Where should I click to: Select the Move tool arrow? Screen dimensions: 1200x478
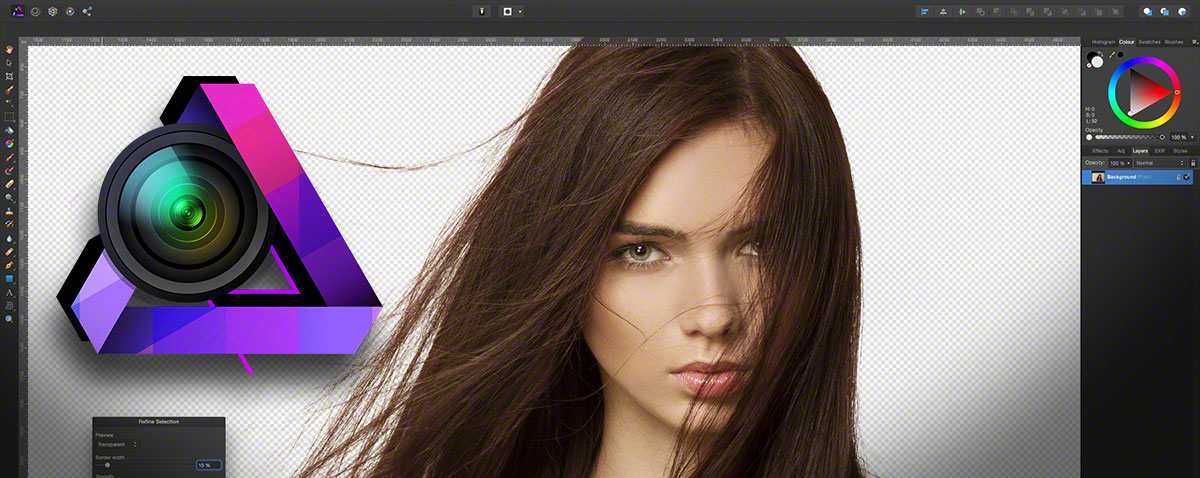(x=10, y=63)
